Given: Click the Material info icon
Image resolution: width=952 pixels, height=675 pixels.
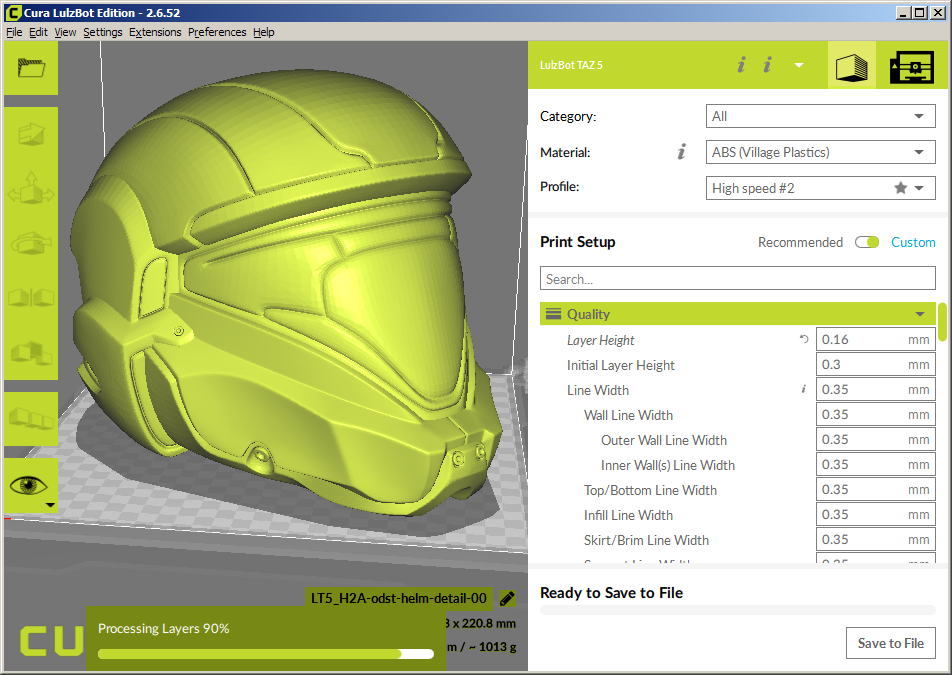Looking at the screenshot, I should click(682, 152).
